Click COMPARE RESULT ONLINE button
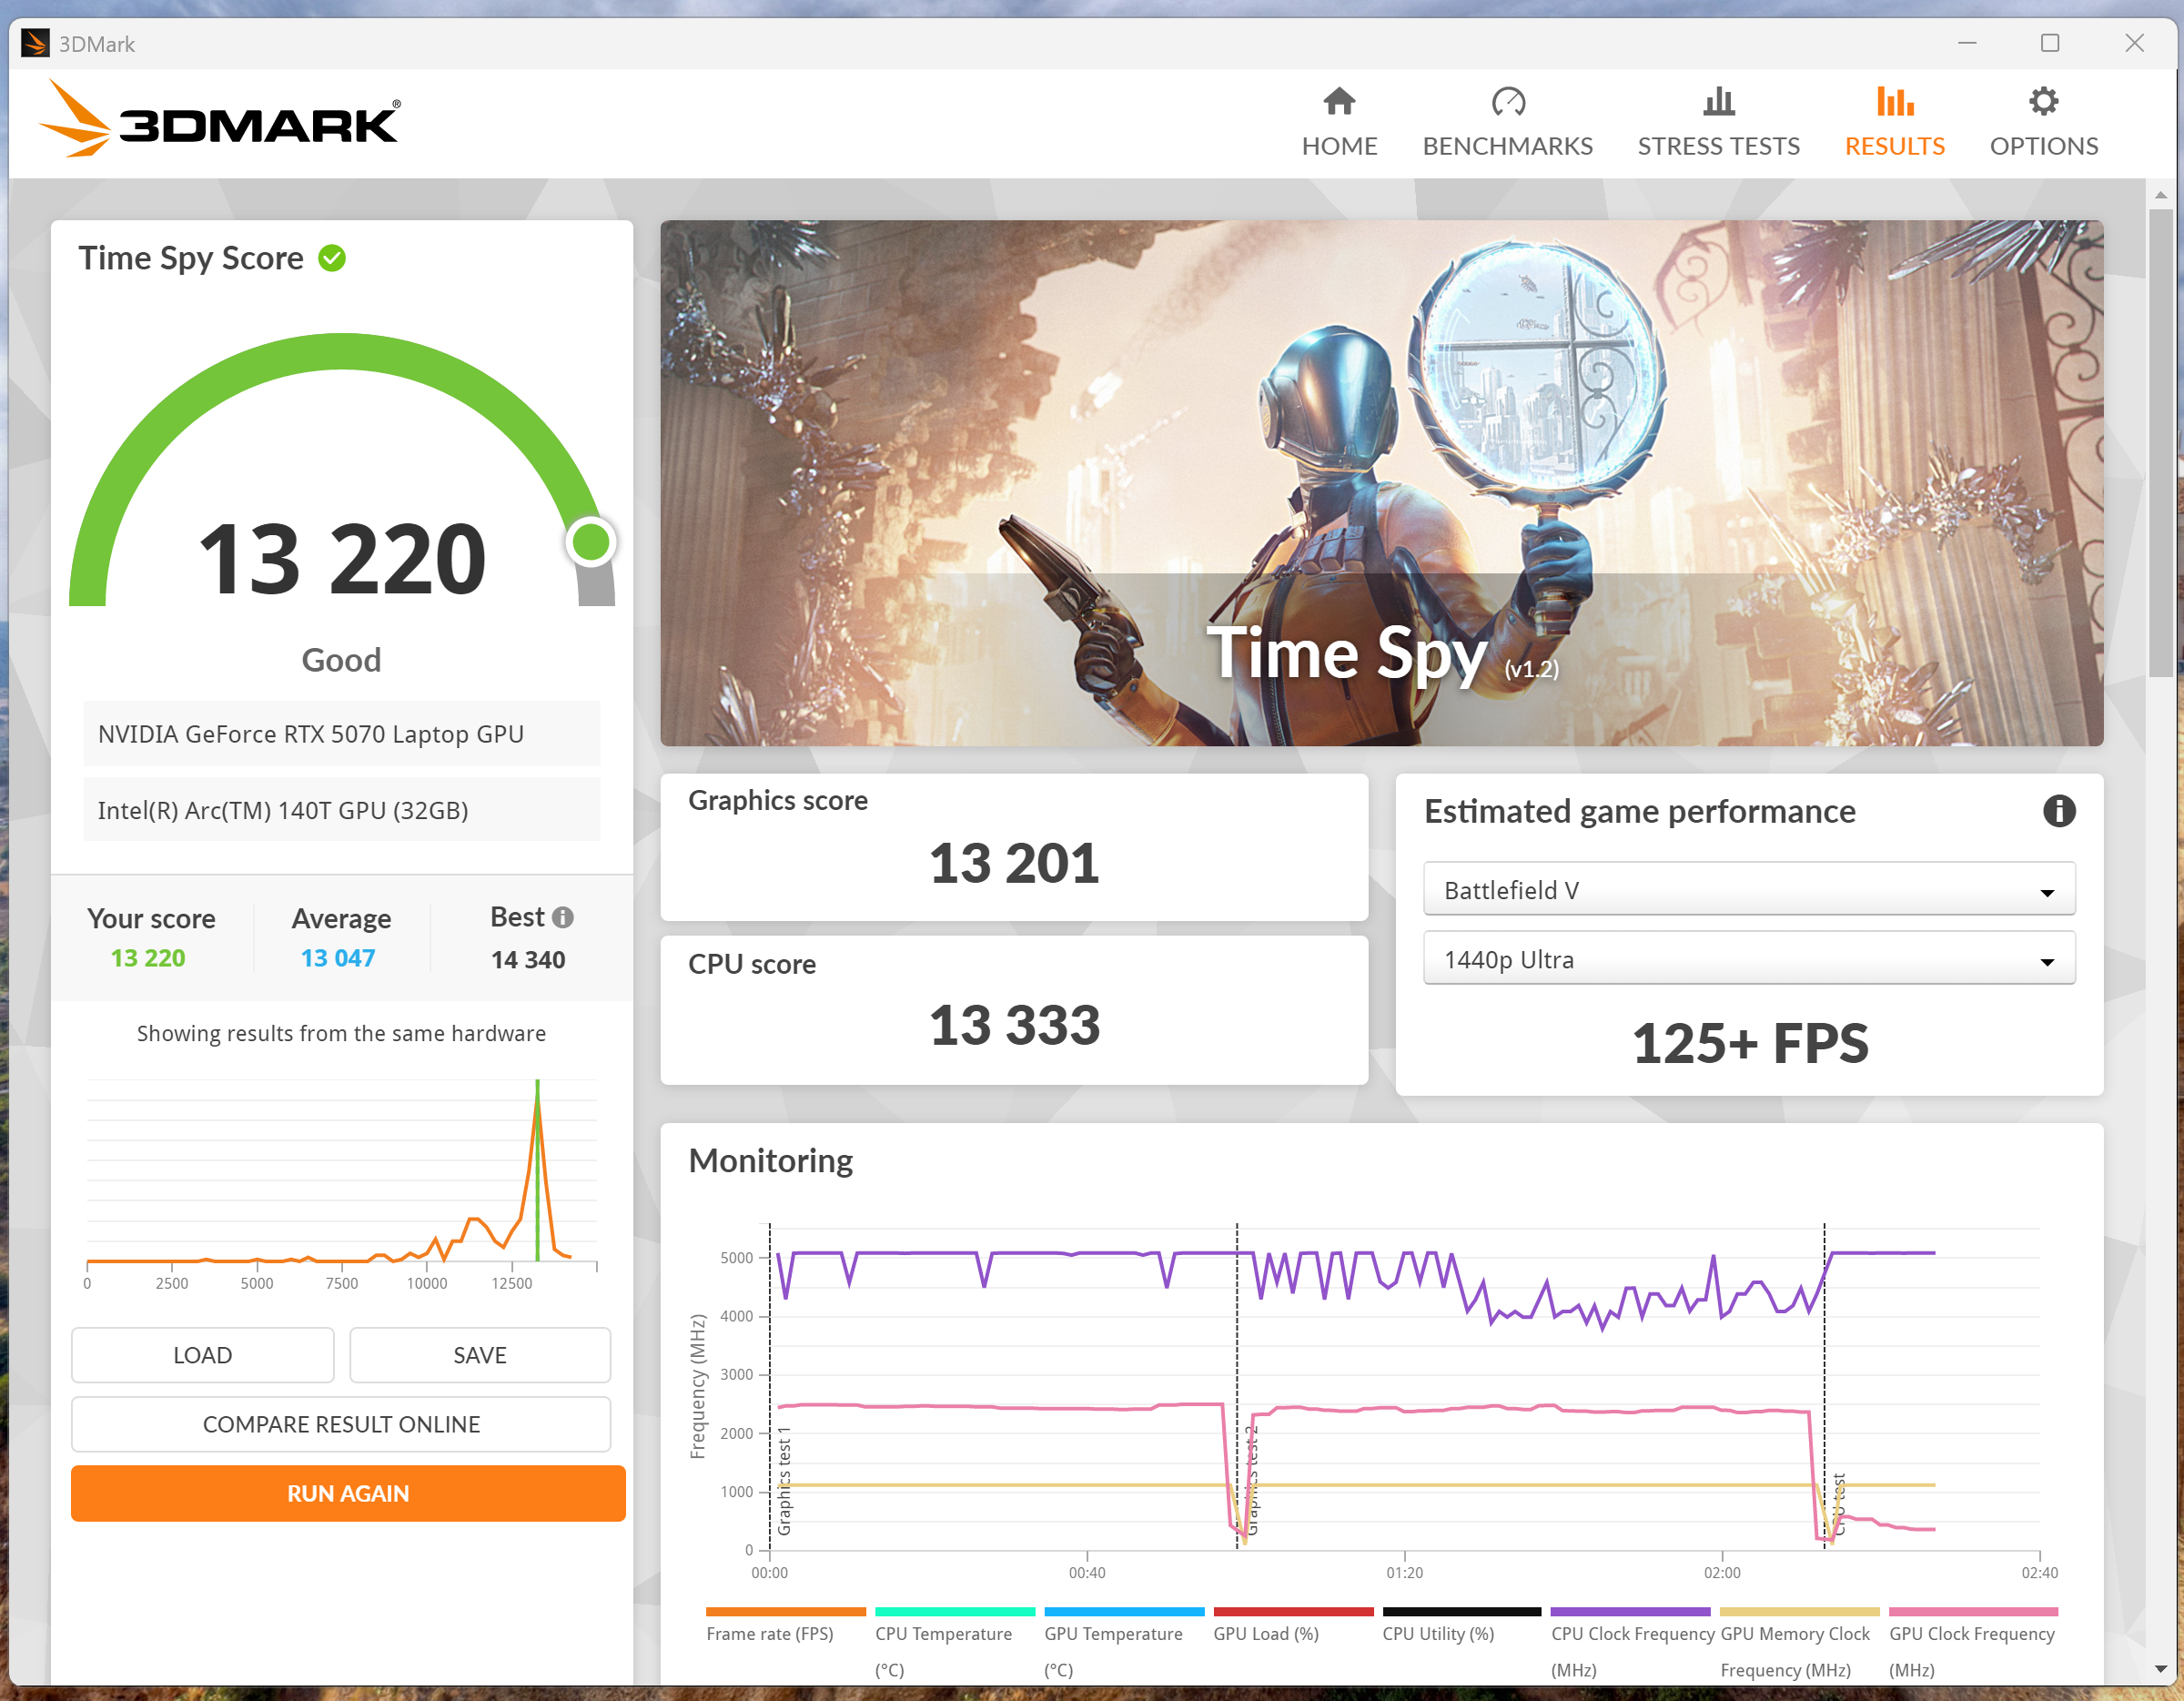The image size is (2184, 1701). tap(341, 1424)
